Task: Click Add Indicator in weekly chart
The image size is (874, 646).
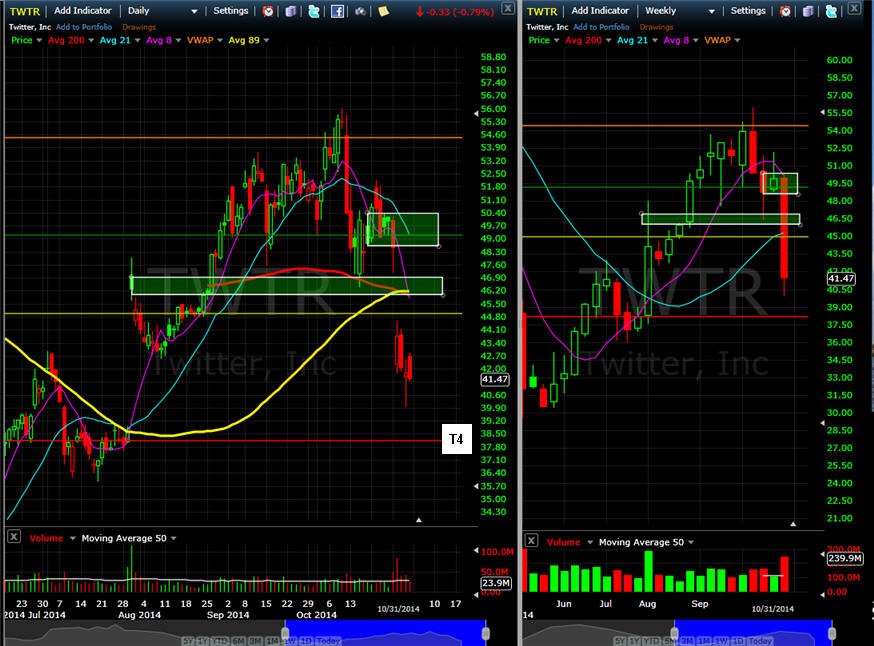Action: 600,11
